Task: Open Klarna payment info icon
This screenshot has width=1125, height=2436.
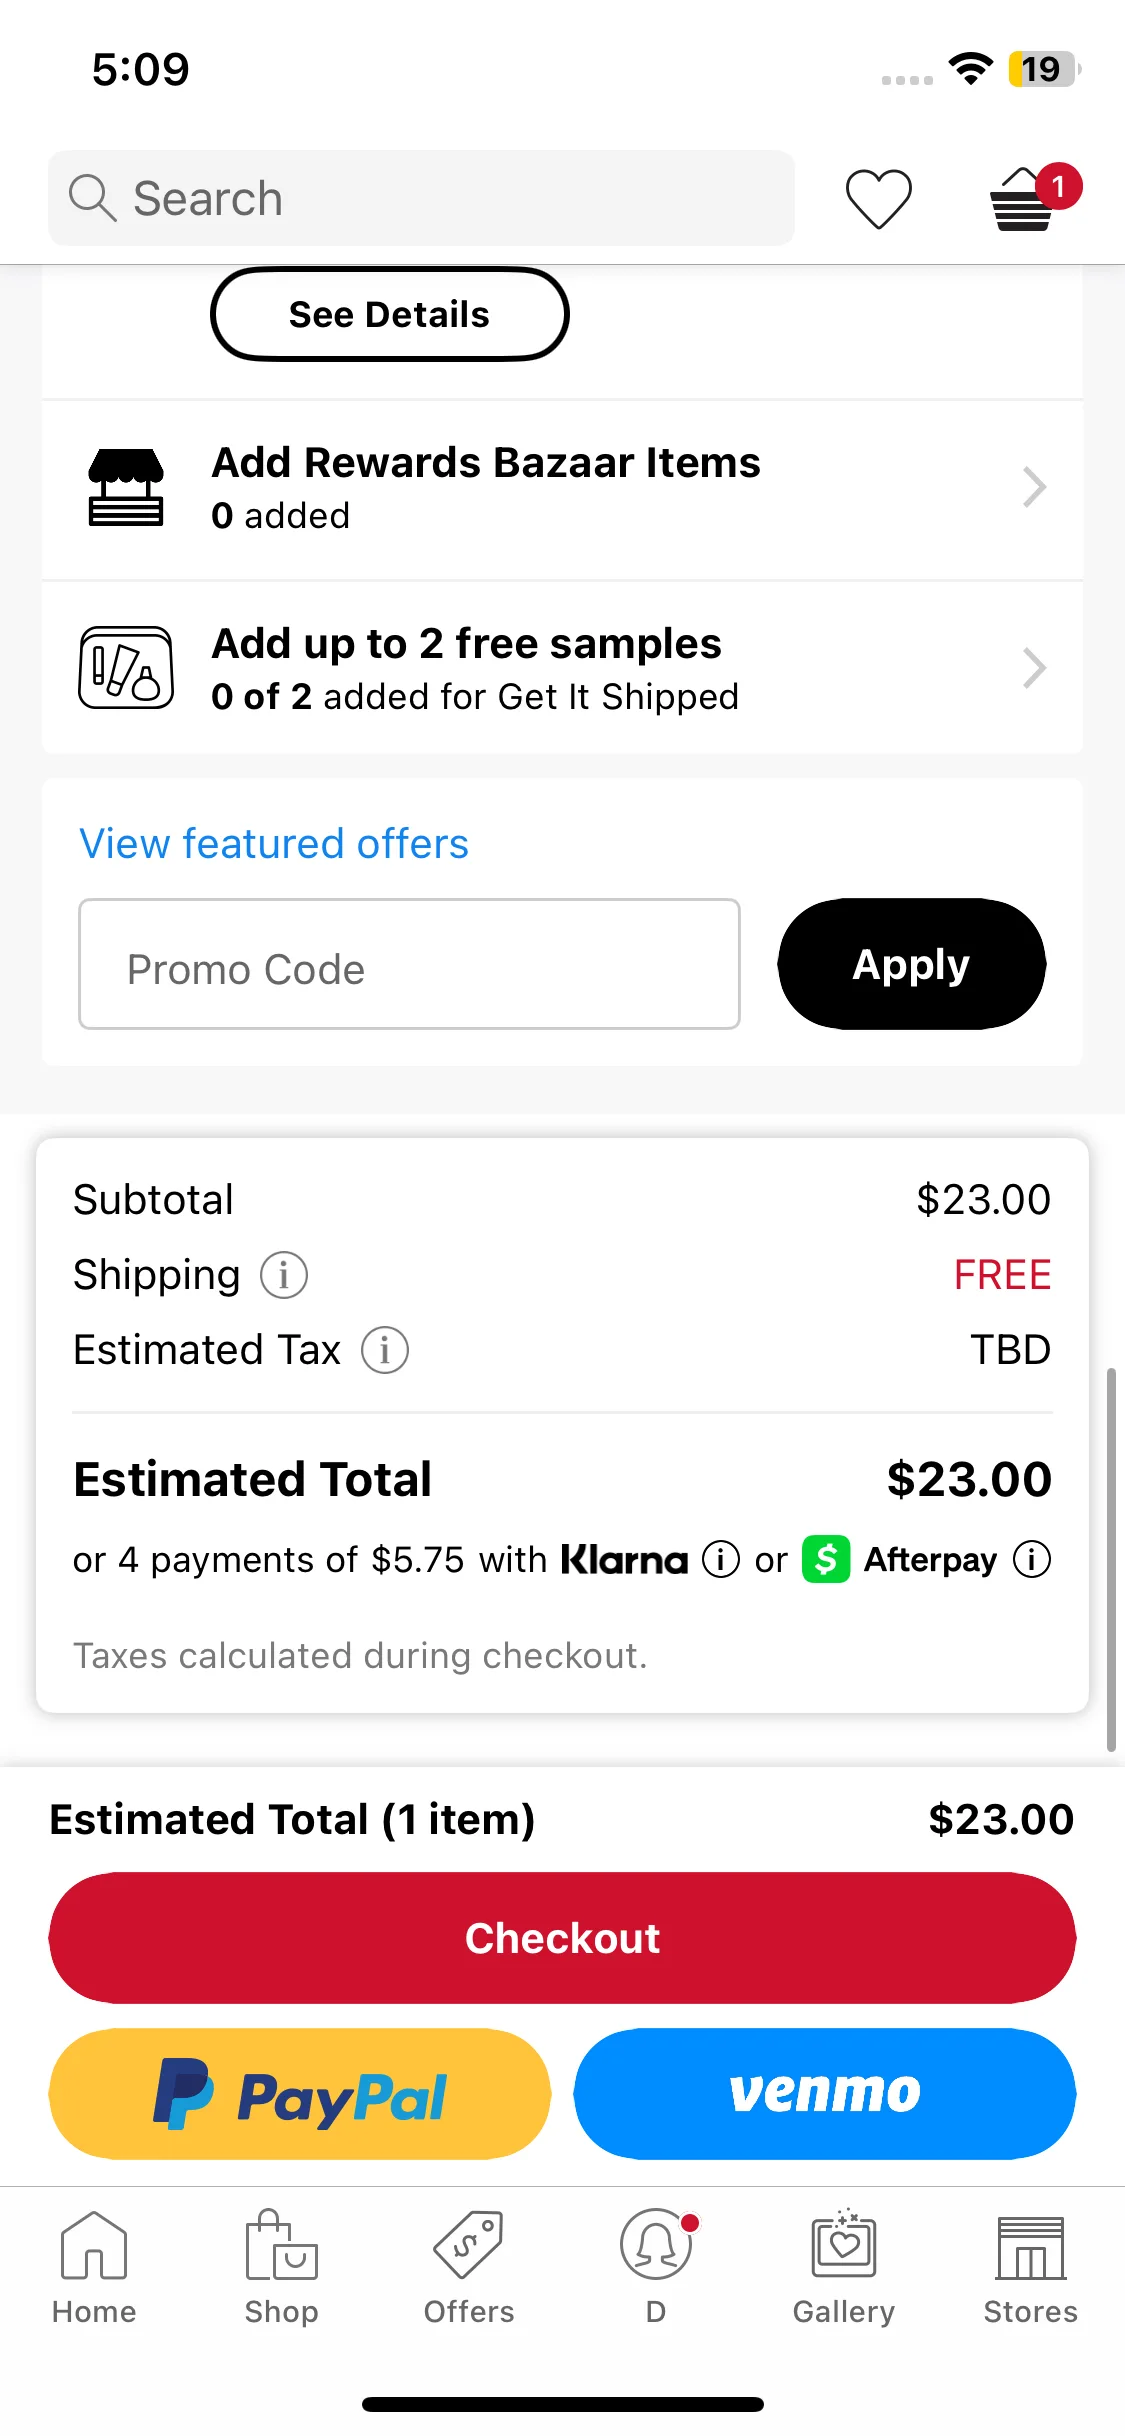Action: pos(720,1559)
